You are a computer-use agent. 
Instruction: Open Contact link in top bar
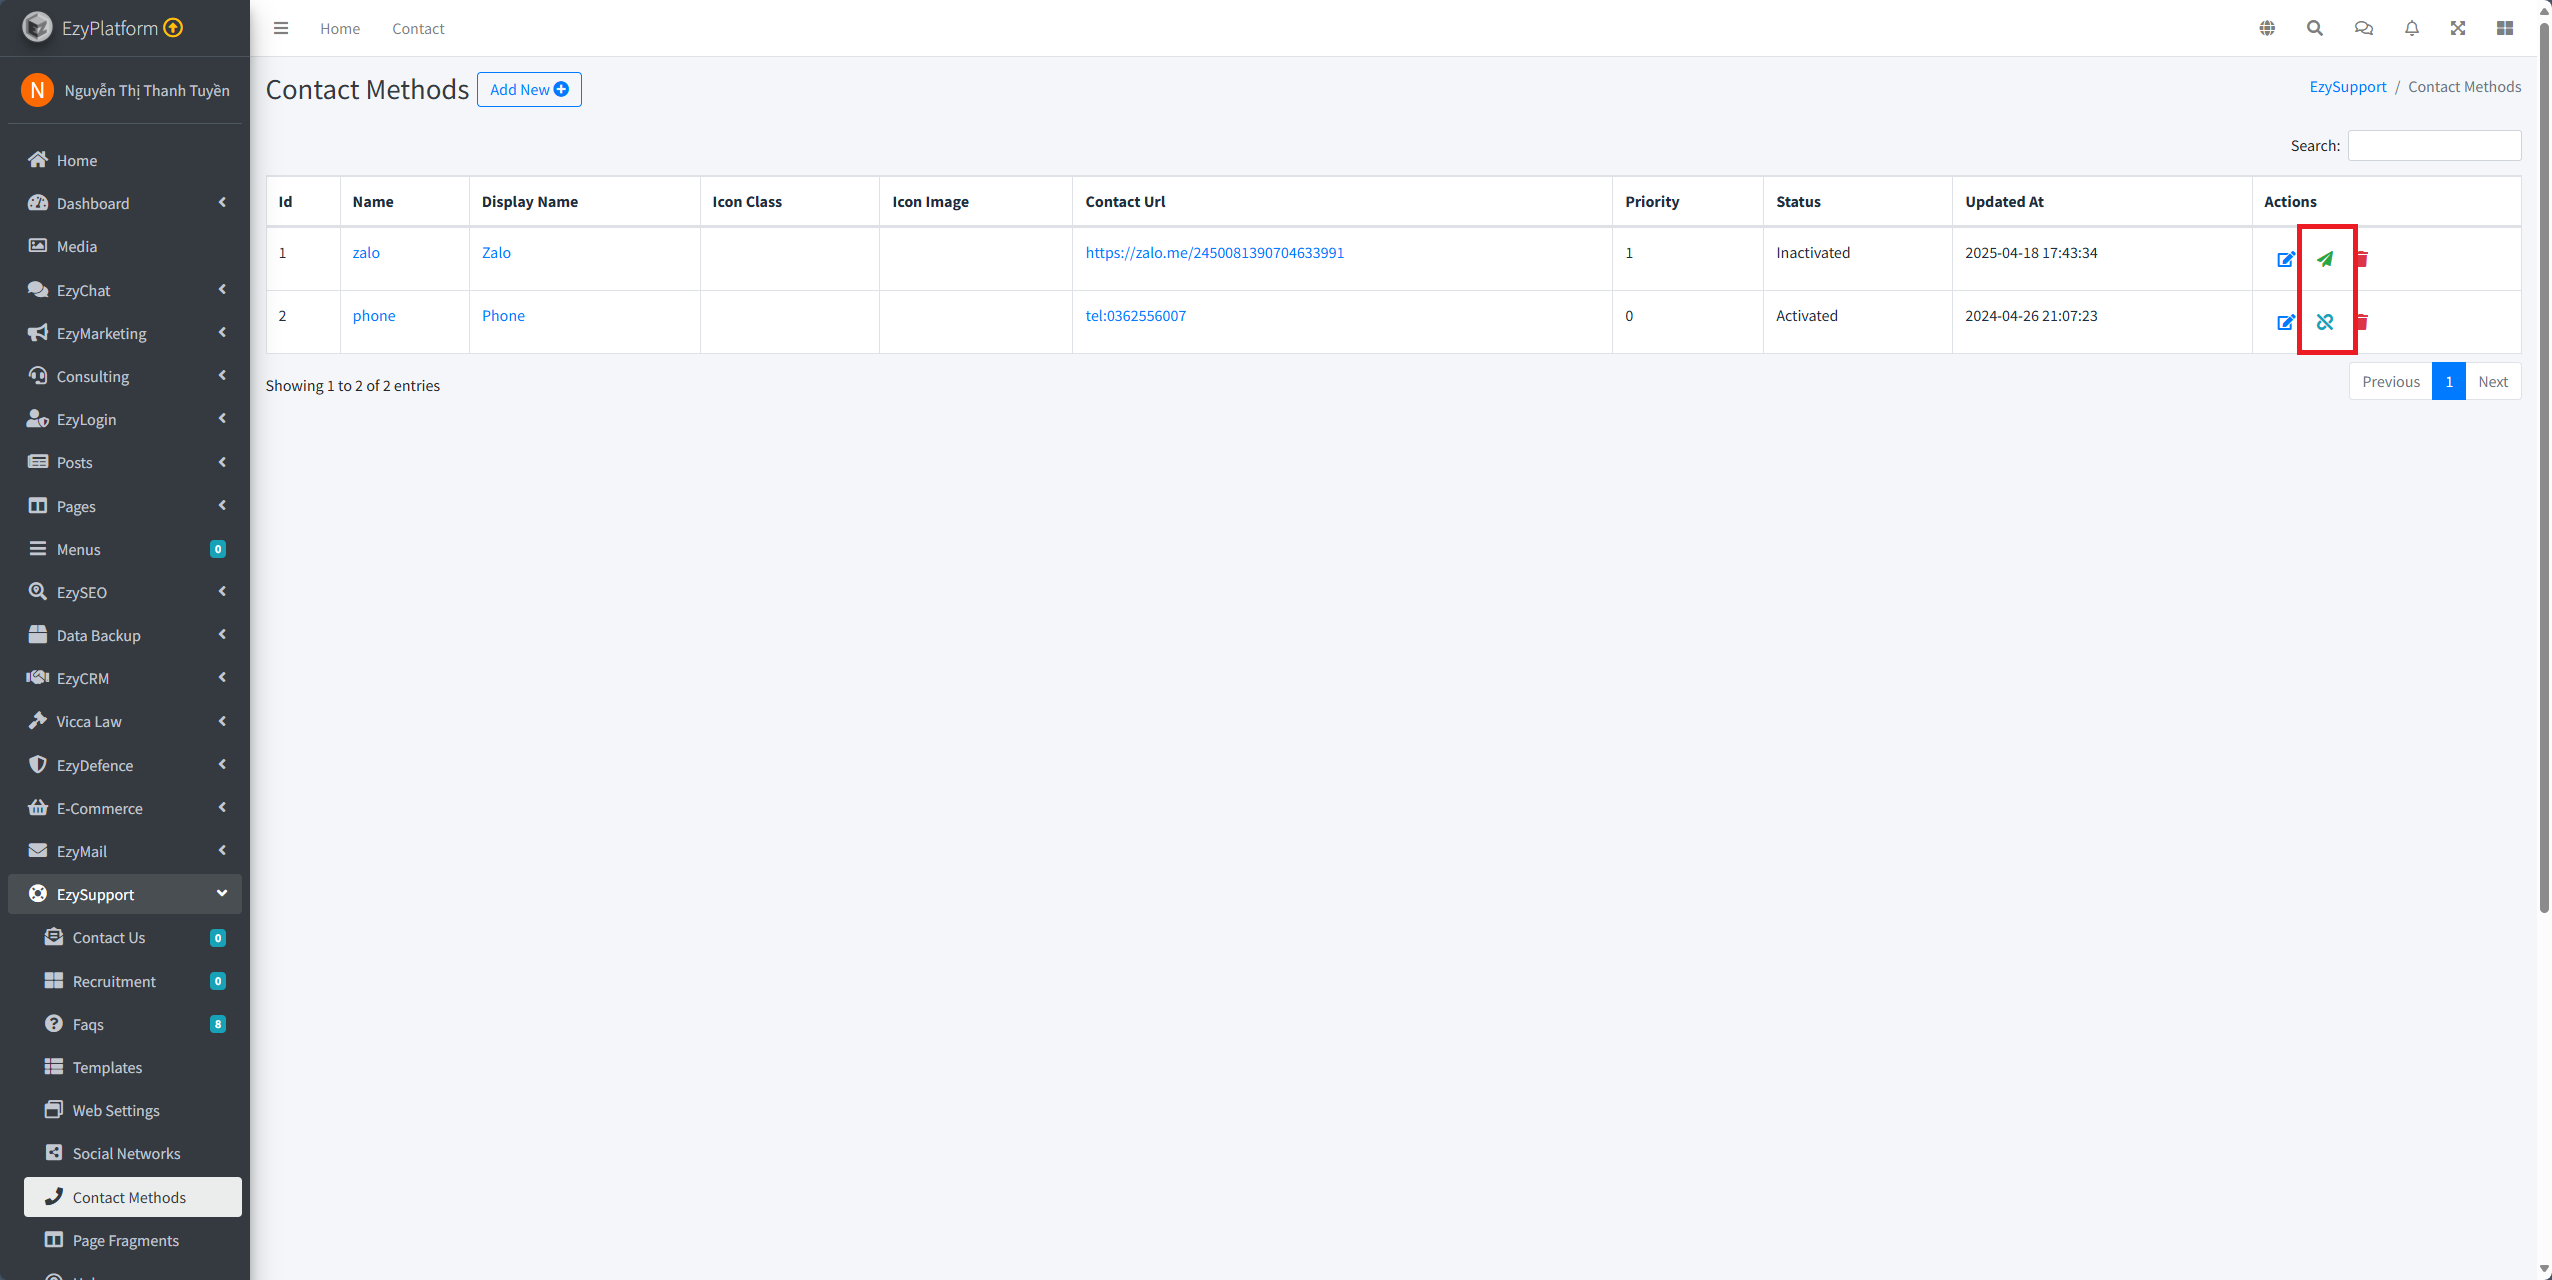418,28
